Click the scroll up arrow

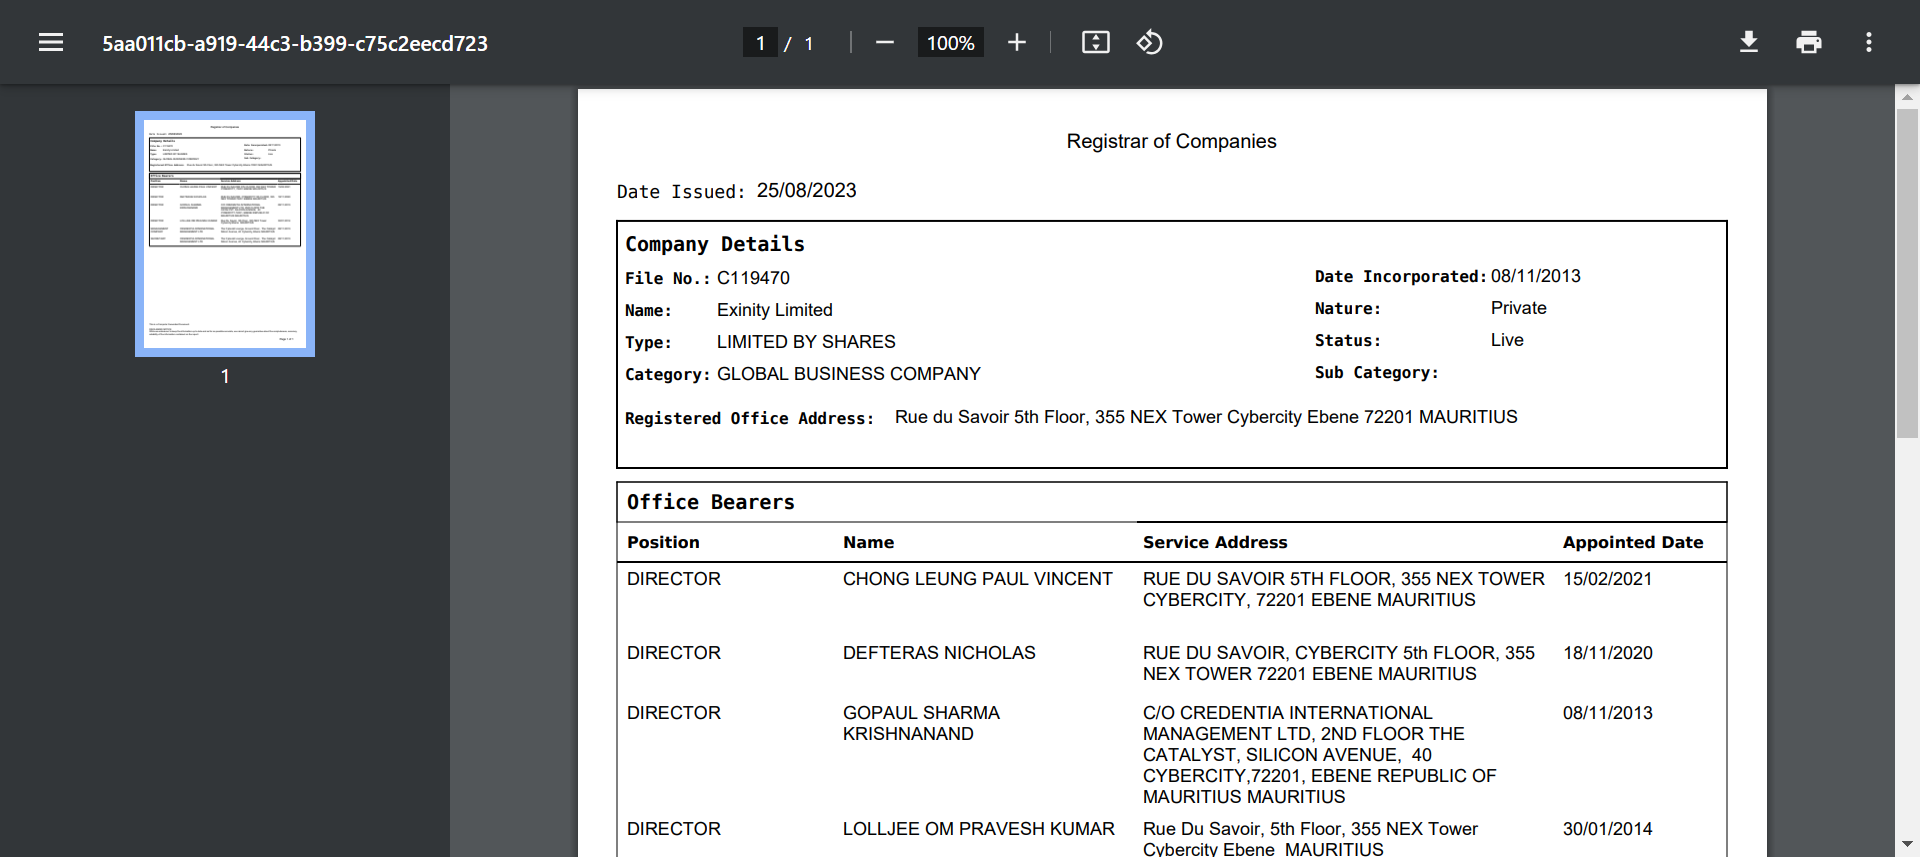coord(1907,97)
